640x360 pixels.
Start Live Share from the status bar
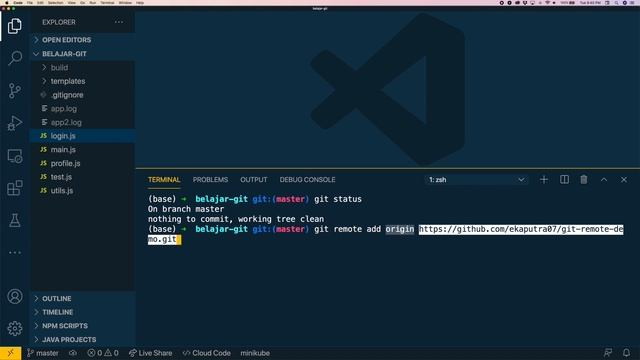150,353
